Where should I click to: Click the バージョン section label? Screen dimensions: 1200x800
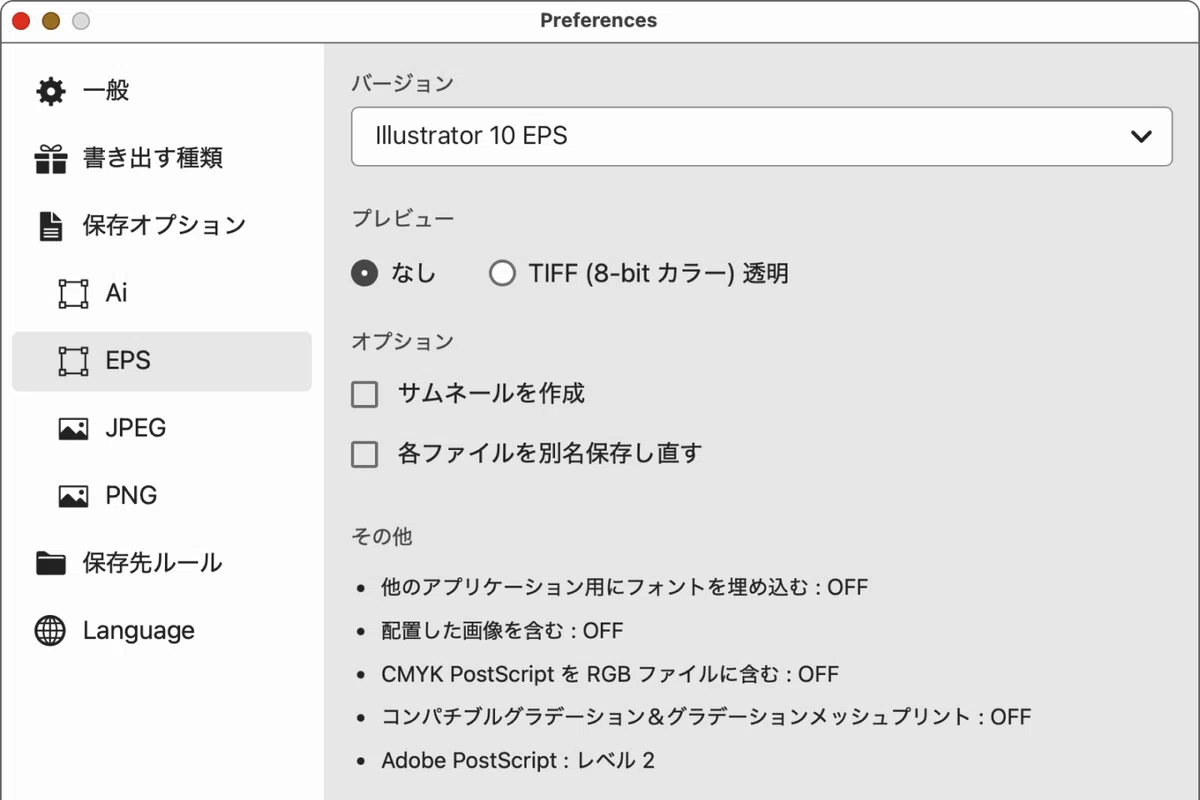[402, 84]
